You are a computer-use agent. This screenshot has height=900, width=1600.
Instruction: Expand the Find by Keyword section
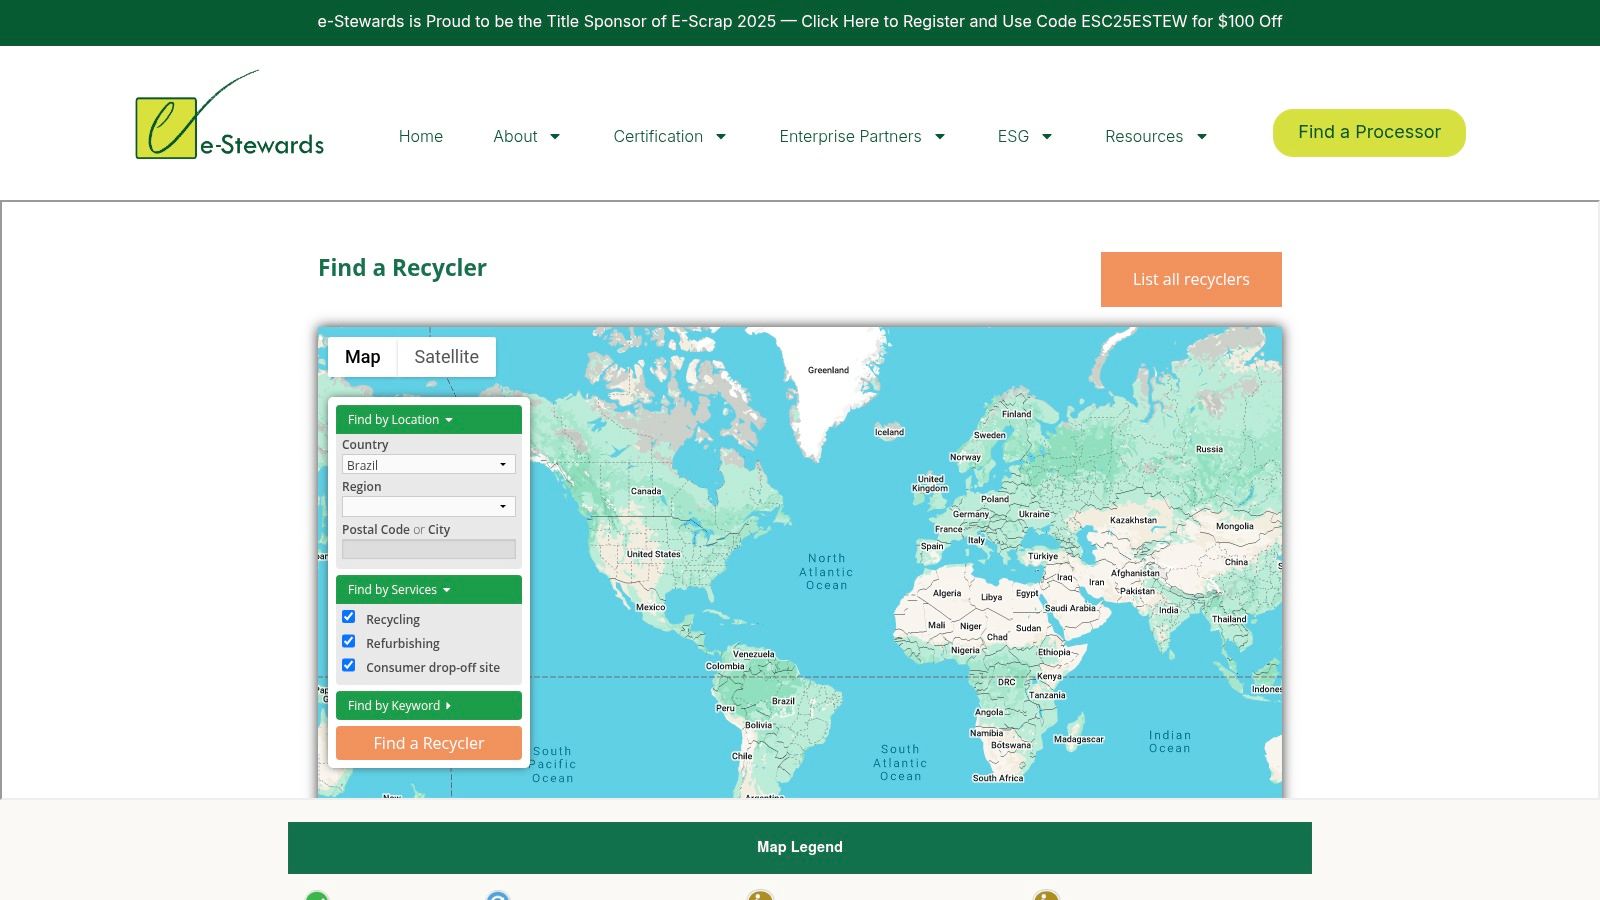pyautogui.click(x=428, y=705)
